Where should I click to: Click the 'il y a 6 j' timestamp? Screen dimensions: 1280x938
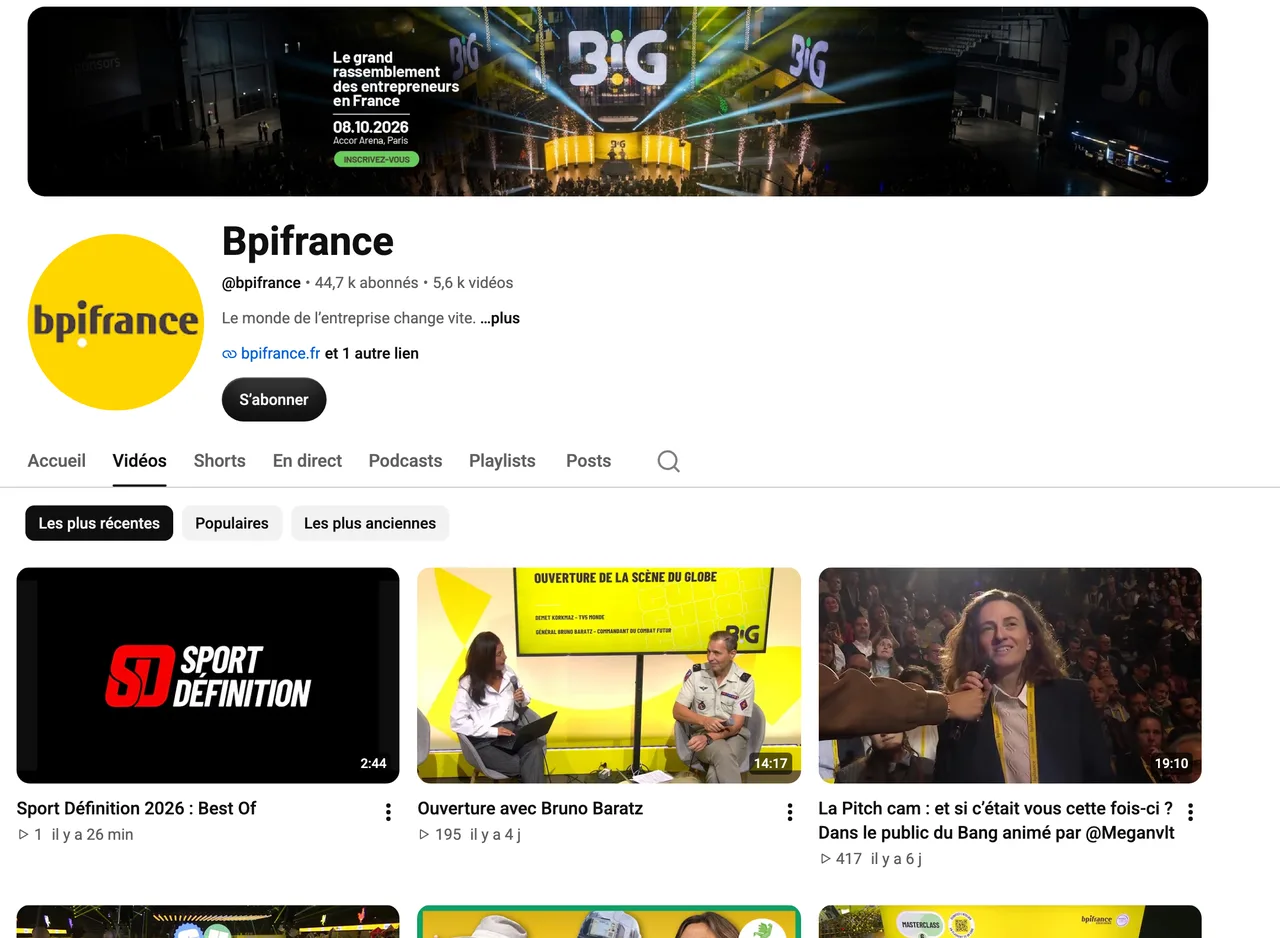pos(896,858)
